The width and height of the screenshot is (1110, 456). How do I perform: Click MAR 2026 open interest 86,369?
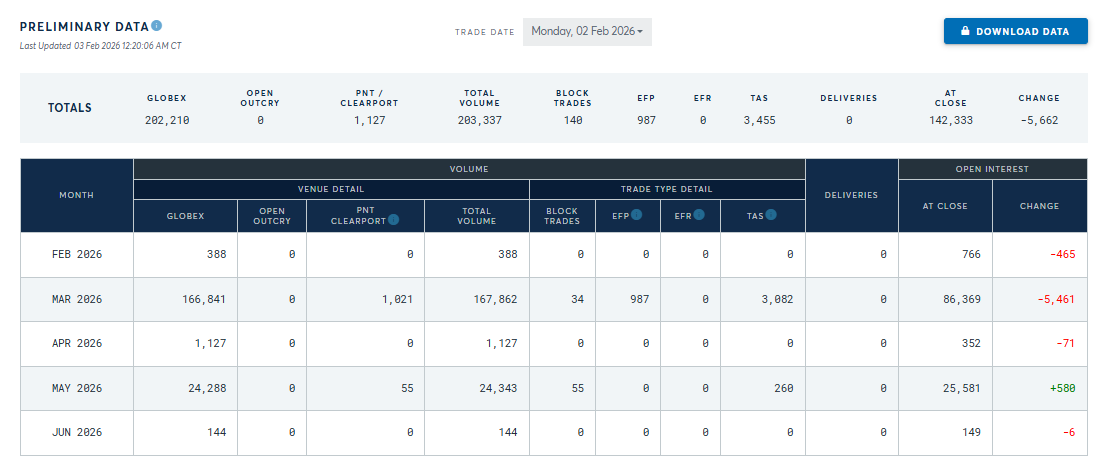coord(962,300)
